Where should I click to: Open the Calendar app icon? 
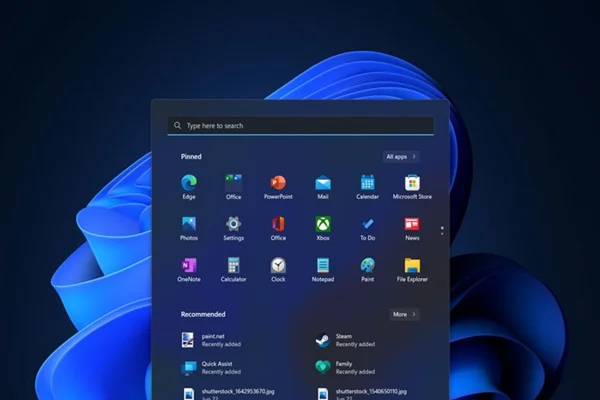tap(367, 183)
